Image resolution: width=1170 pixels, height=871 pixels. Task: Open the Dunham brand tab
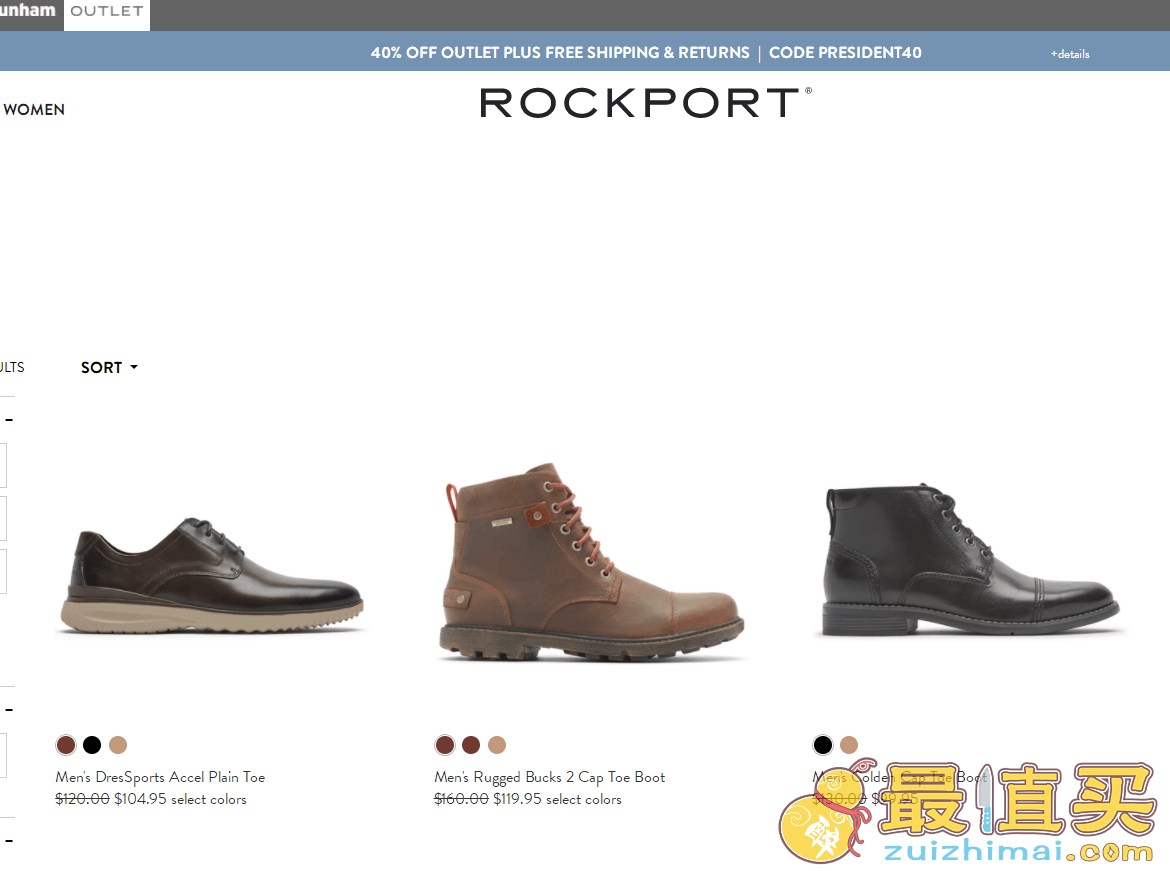[28, 11]
